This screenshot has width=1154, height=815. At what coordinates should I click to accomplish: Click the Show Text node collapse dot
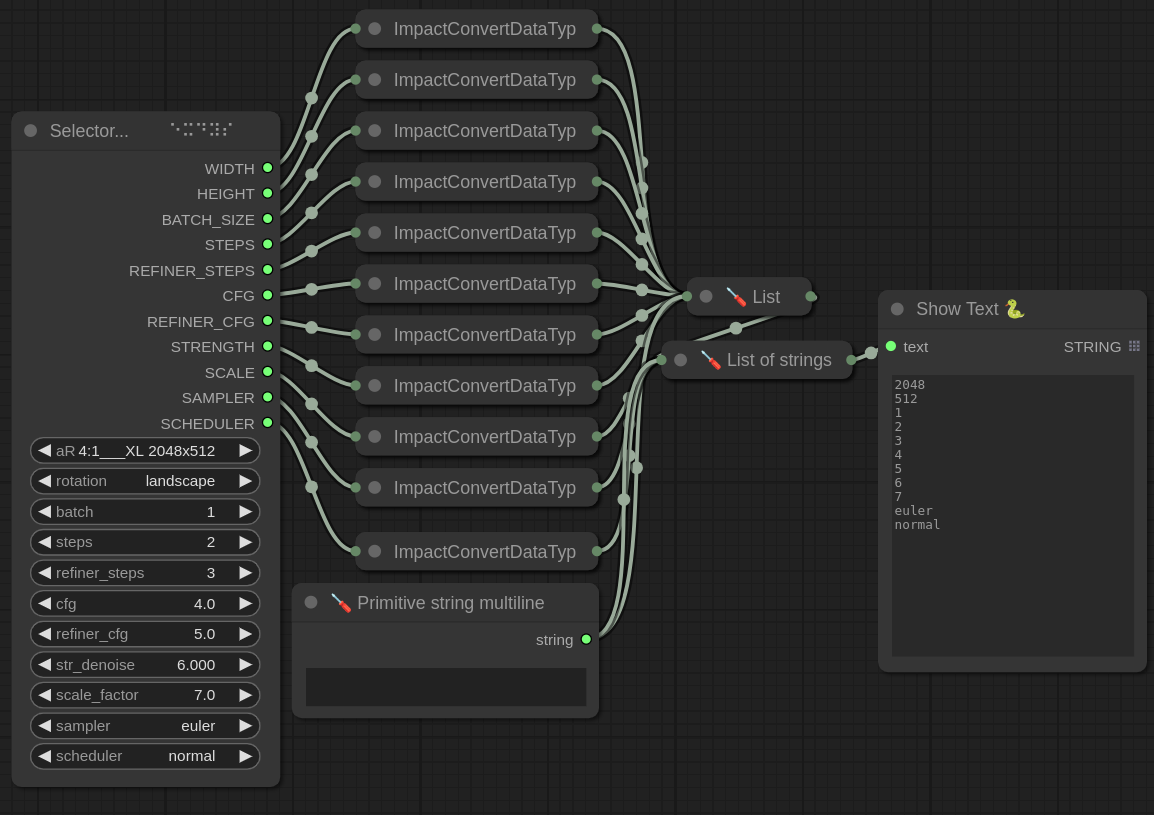click(897, 309)
